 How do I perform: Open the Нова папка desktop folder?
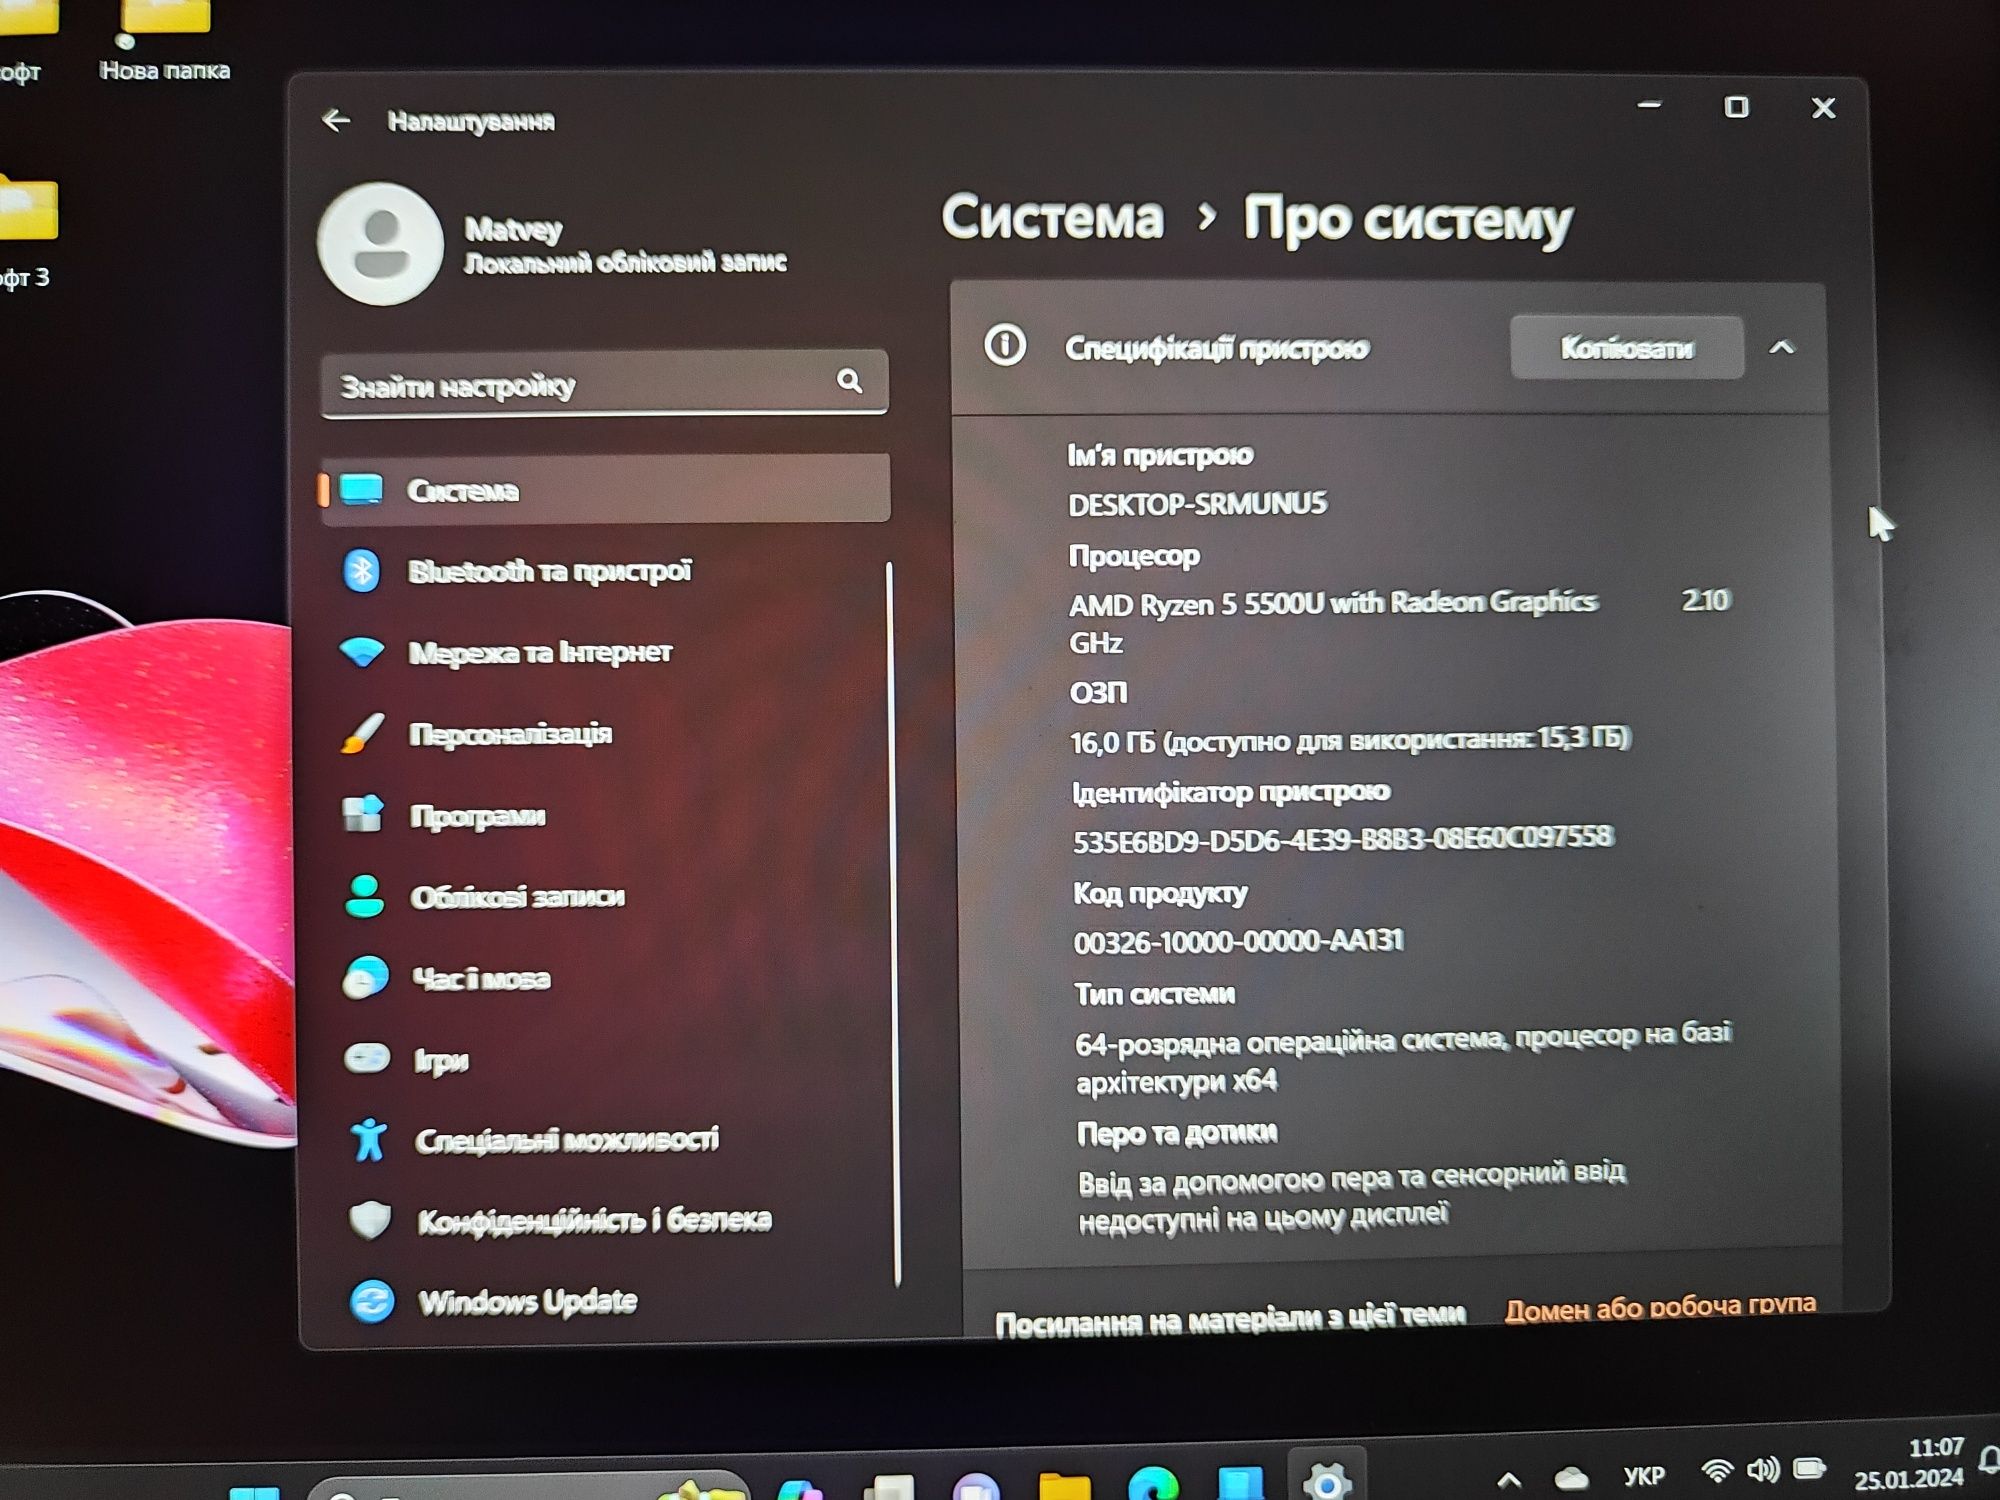pos(165,40)
